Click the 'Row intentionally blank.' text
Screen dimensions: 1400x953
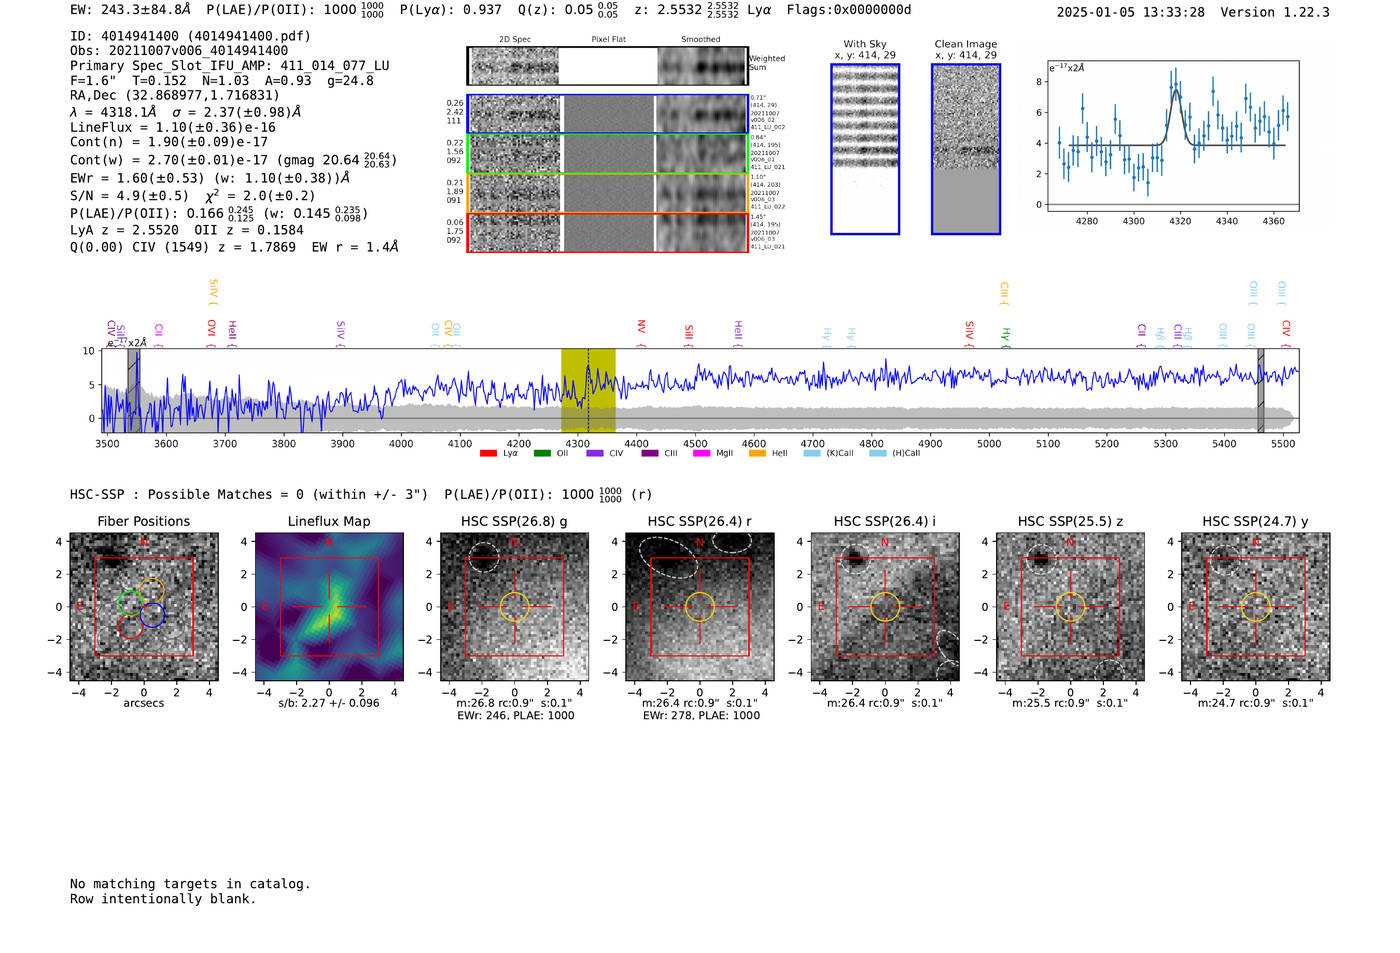coord(163,899)
